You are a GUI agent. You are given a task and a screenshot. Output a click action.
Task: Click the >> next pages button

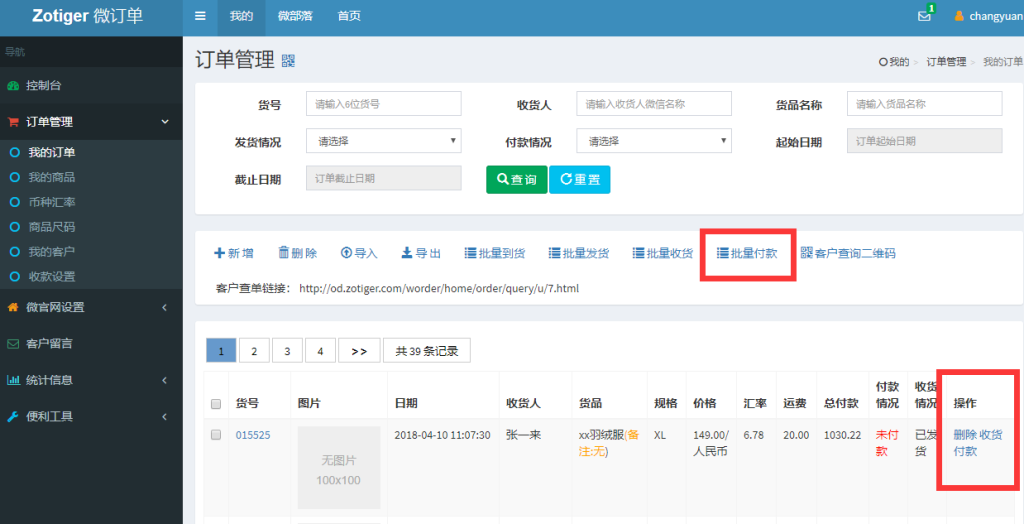click(359, 351)
